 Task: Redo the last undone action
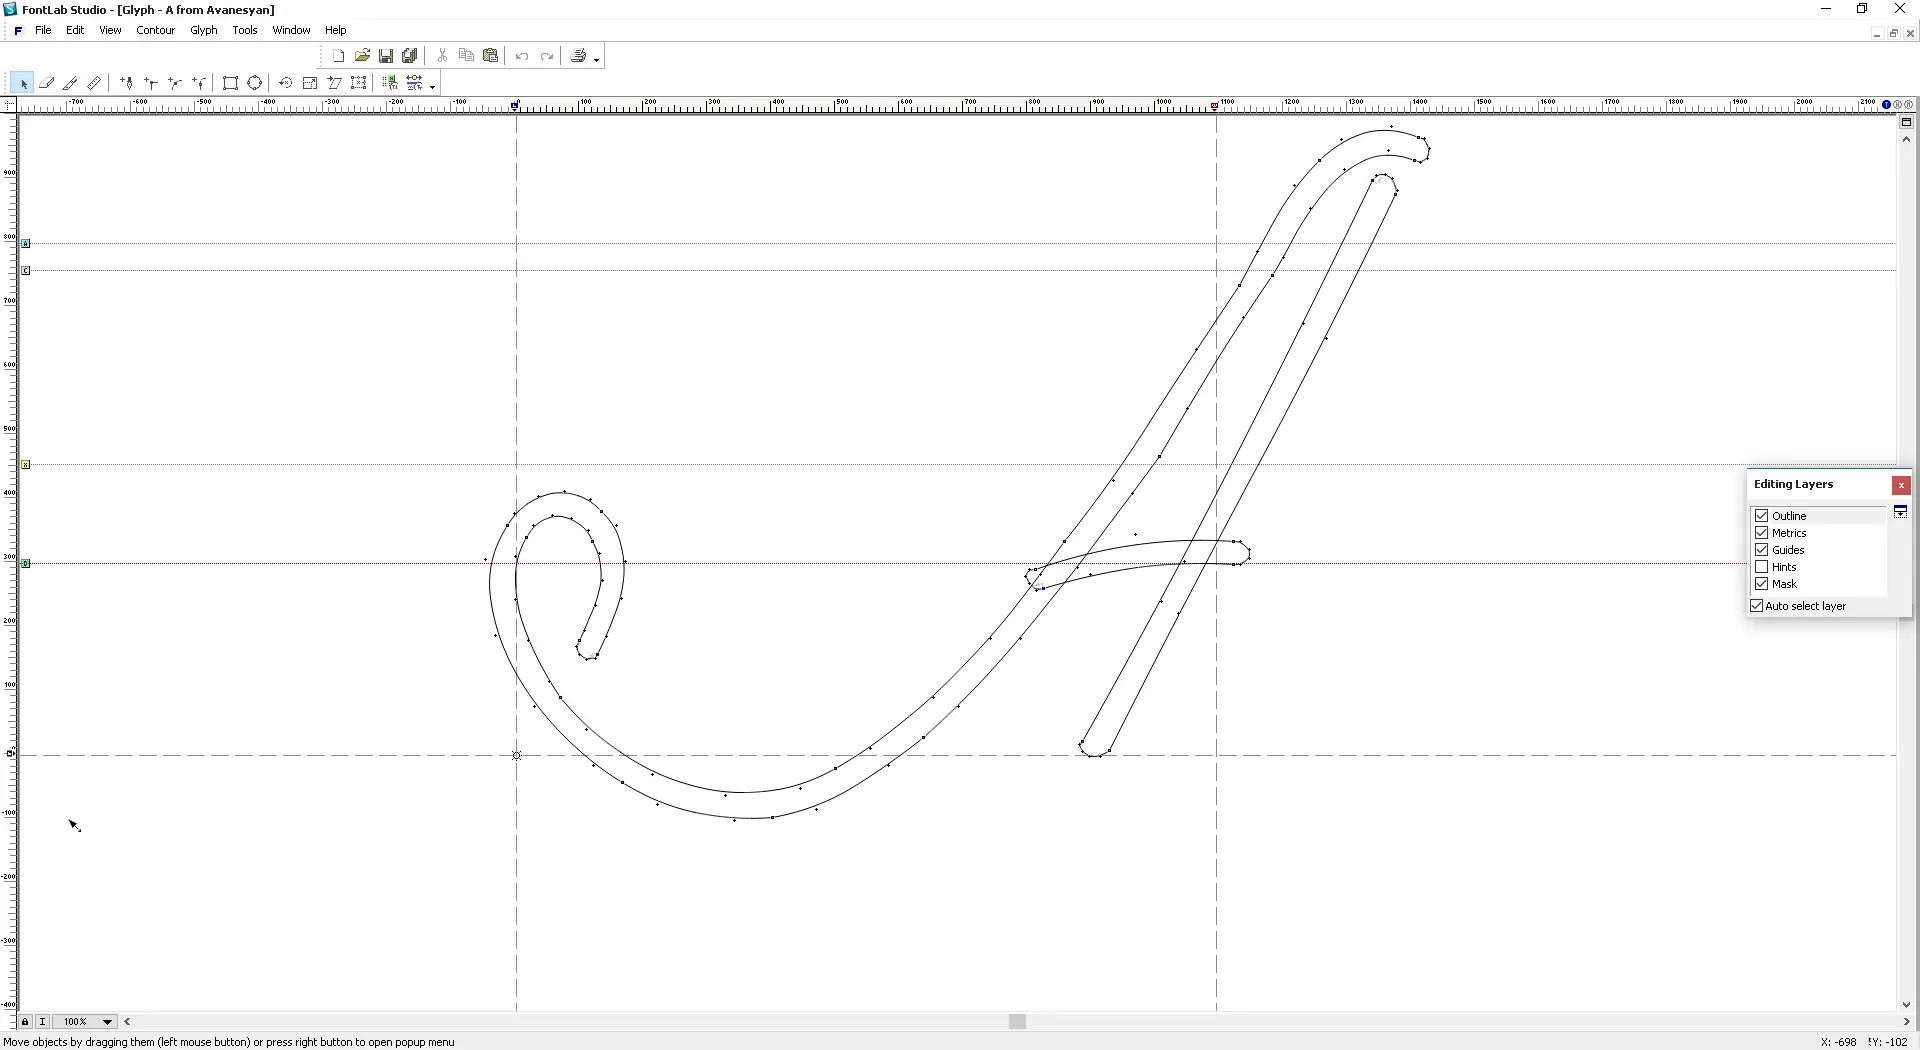point(546,56)
